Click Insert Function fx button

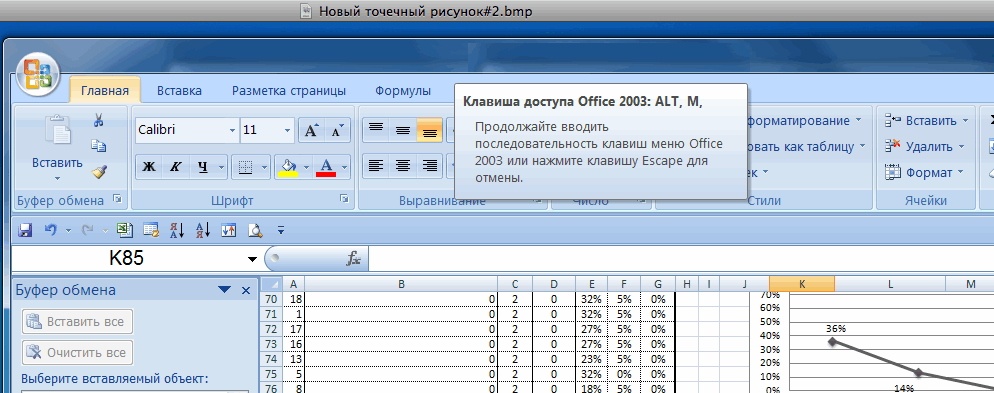pyautogui.click(x=353, y=259)
